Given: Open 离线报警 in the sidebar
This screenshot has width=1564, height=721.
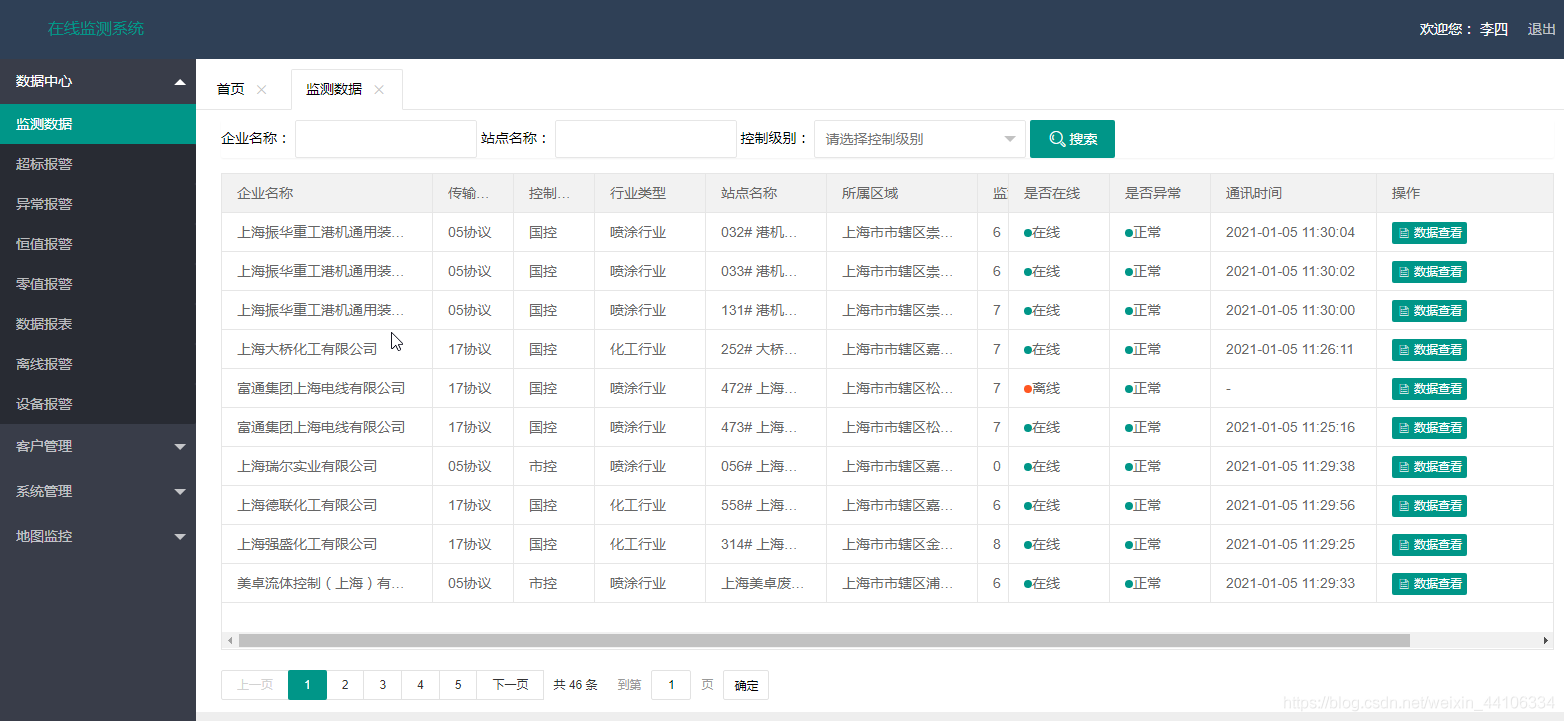Looking at the screenshot, I should tap(98, 364).
